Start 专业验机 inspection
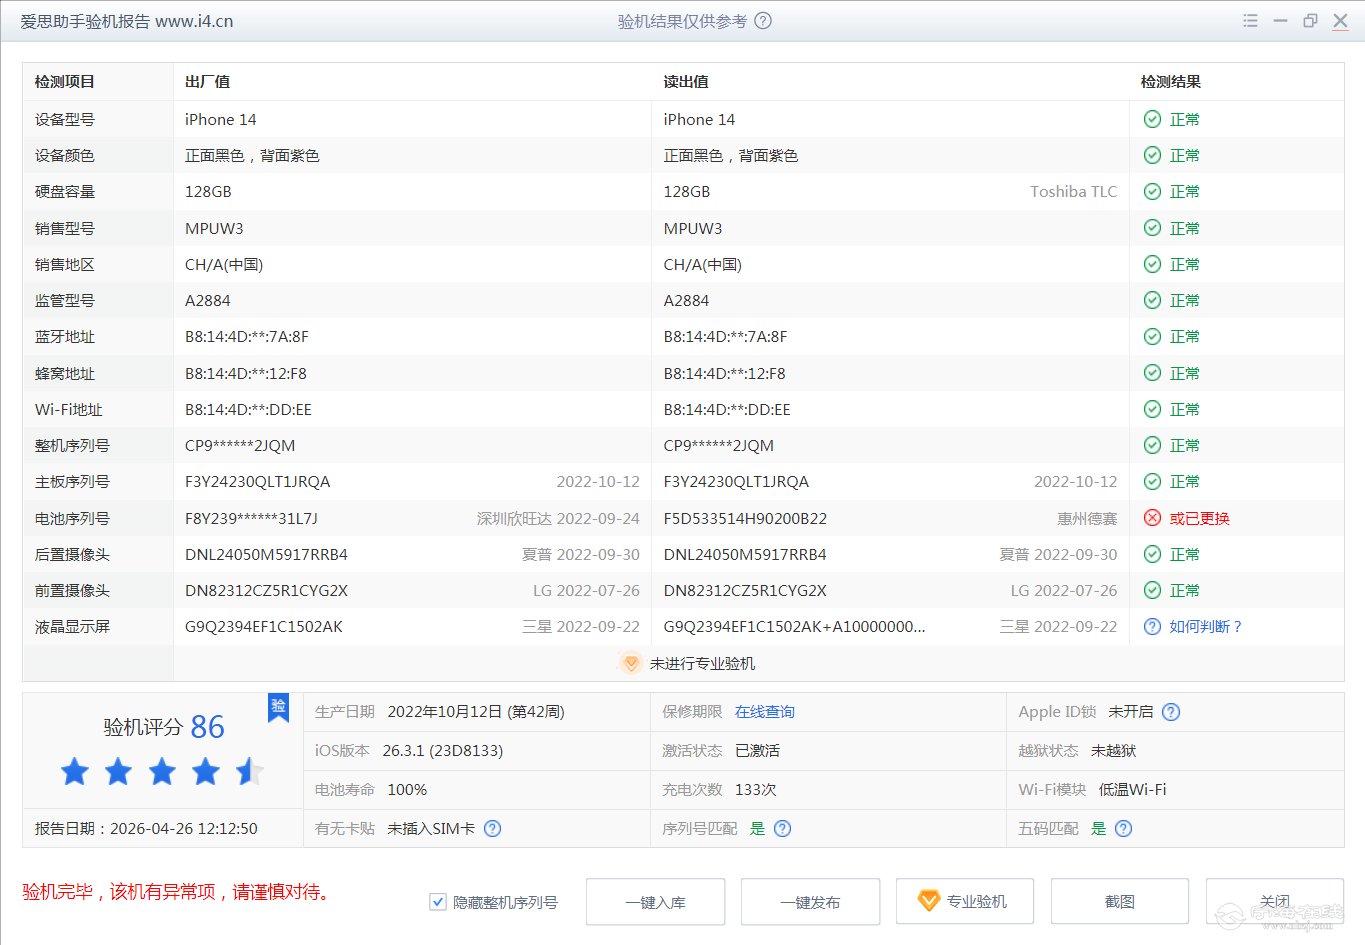The width and height of the screenshot is (1365, 945). pyautogui.click(x=965, y=902)
